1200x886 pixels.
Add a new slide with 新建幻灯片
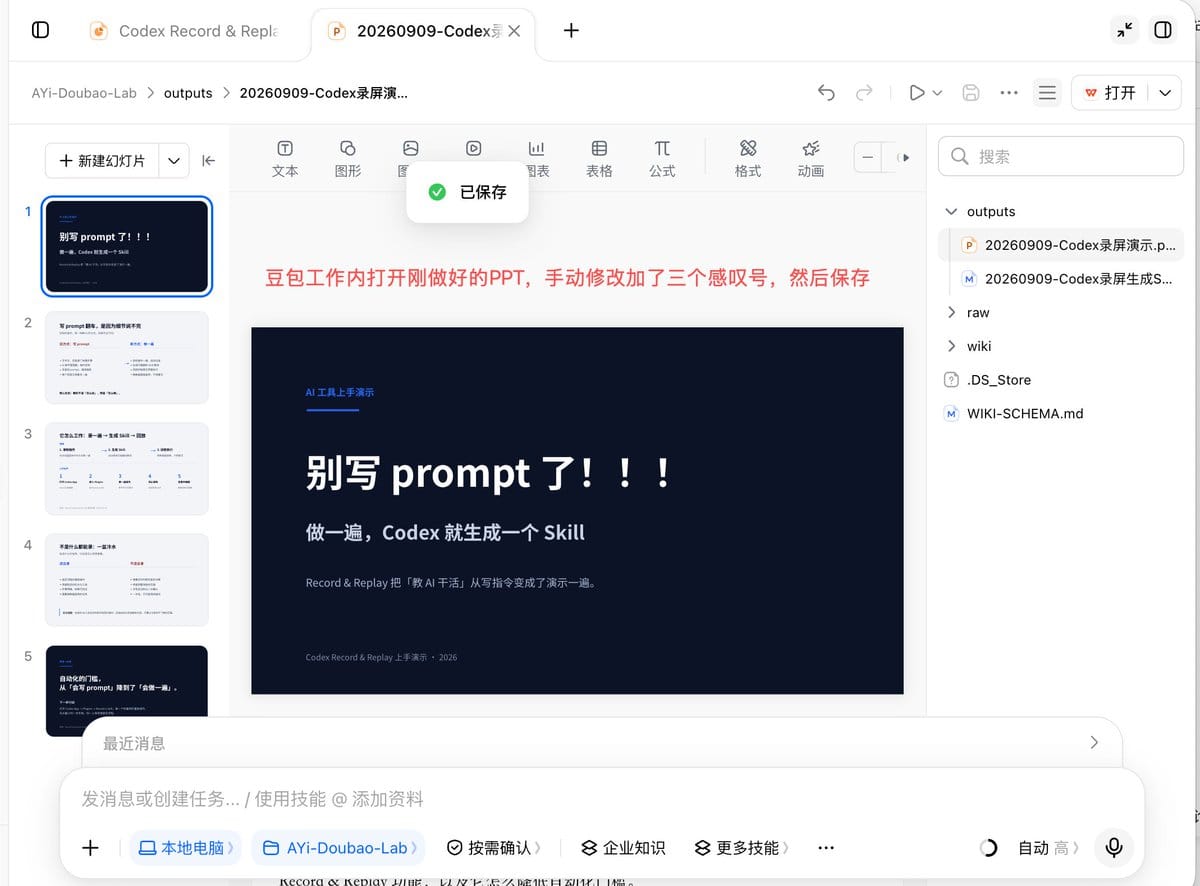pyautogui.click(x=102, y=160)
